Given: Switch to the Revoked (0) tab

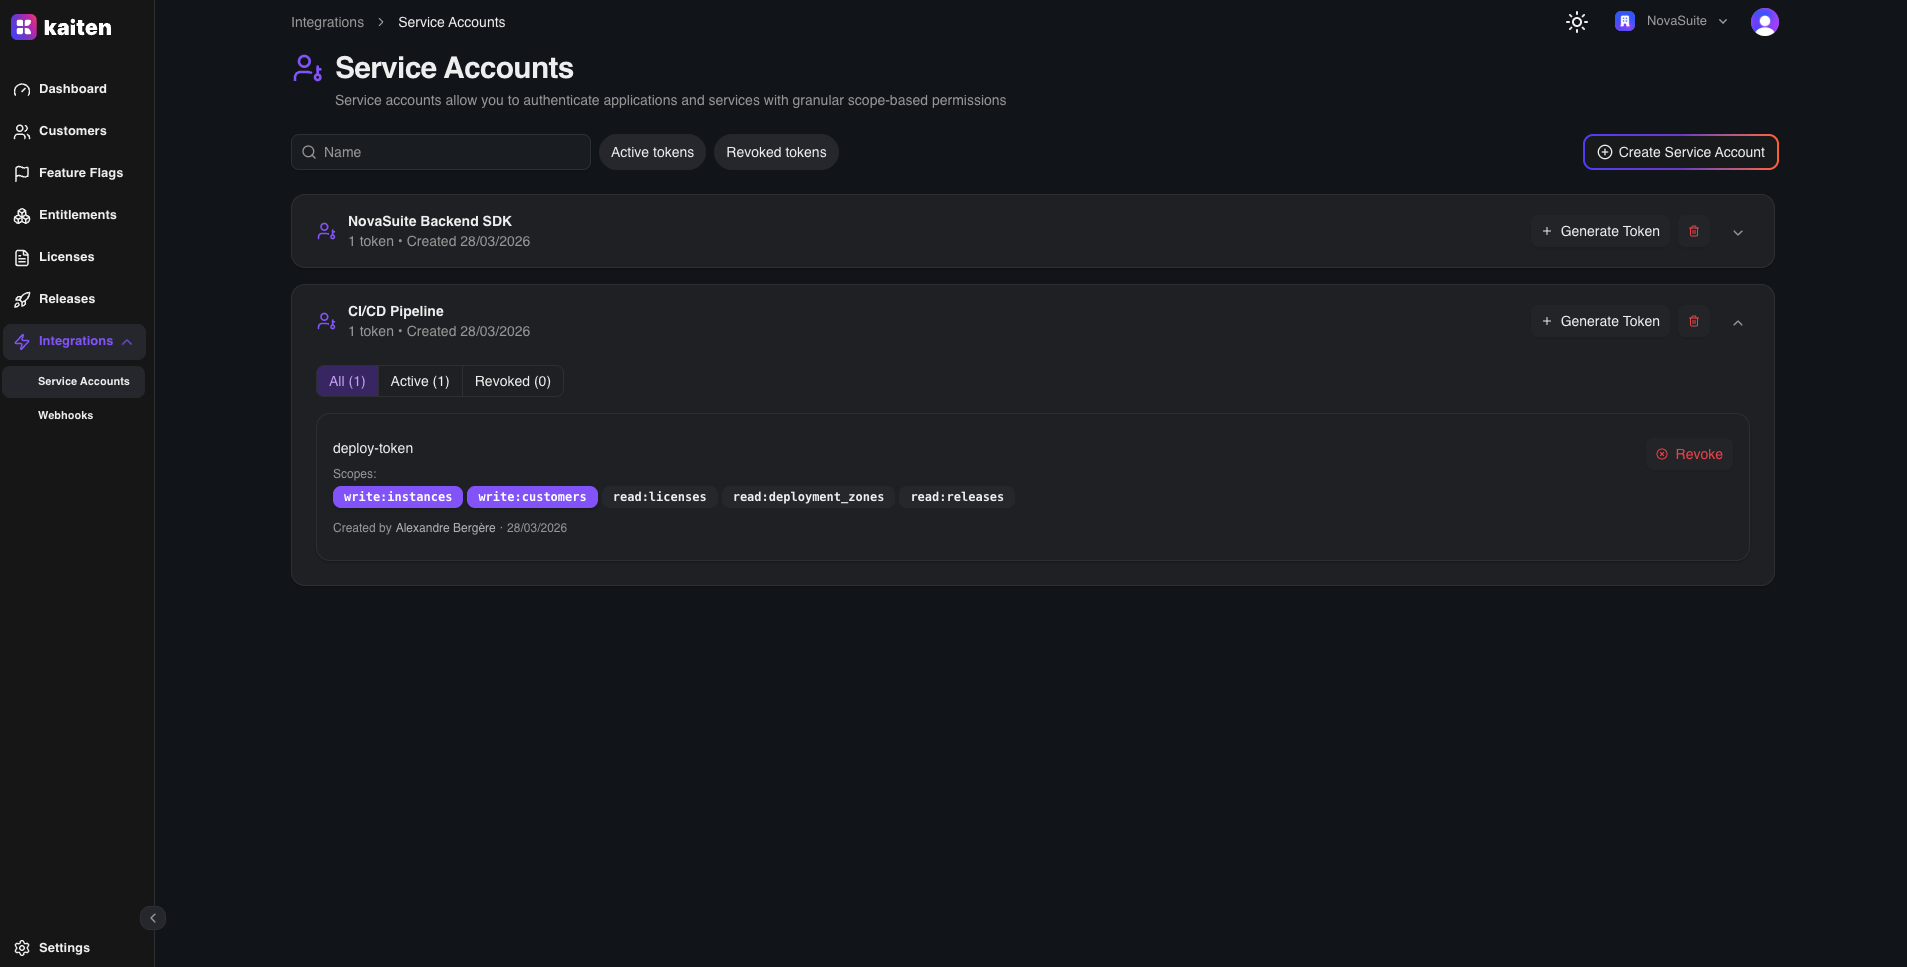Looking at the screenshot, I should point(512,381).
